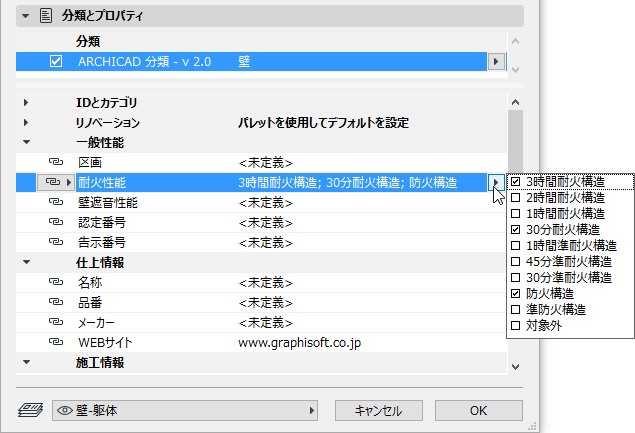Open the arrow menu for the ARCHICAD 分類 row
This screenshot has width=635, height=433.
pyautogui.click(x=496, y=62)
